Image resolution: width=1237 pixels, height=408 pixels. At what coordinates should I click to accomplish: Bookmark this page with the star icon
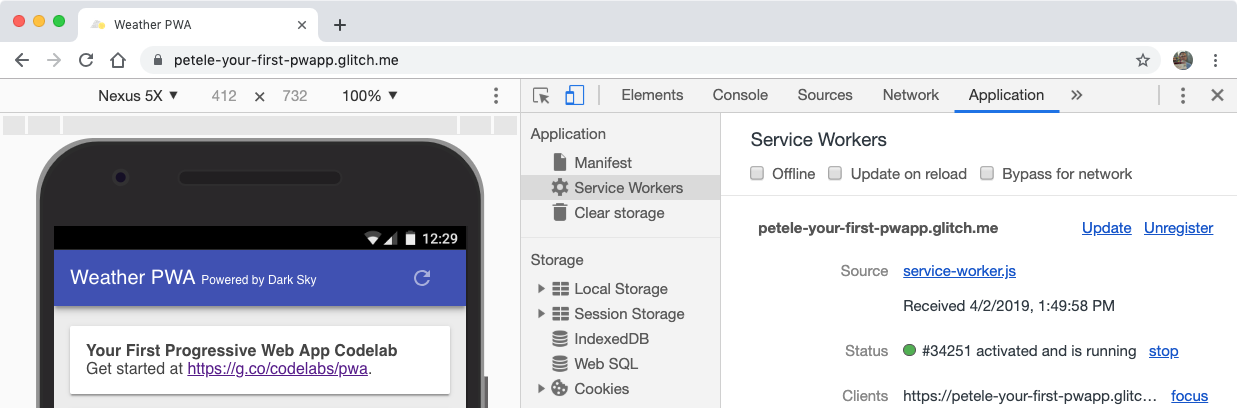(1143, 60)
